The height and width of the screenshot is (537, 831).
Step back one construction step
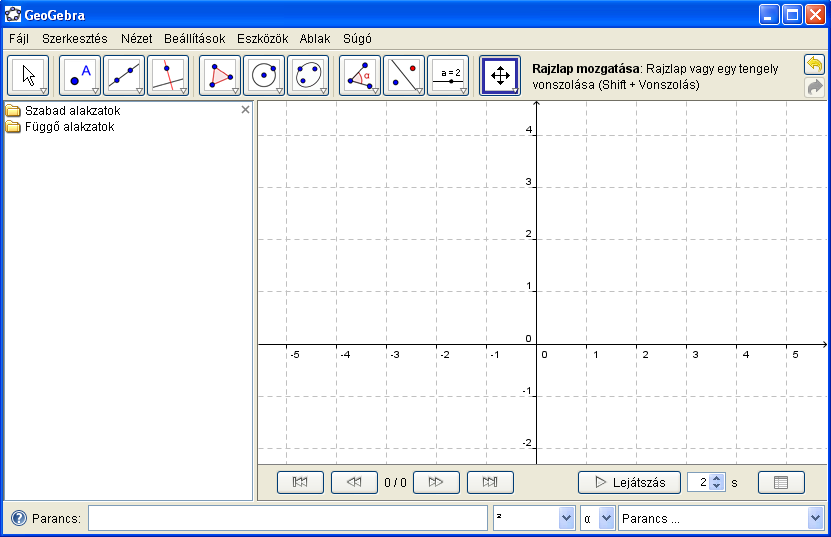pos(354,482)
